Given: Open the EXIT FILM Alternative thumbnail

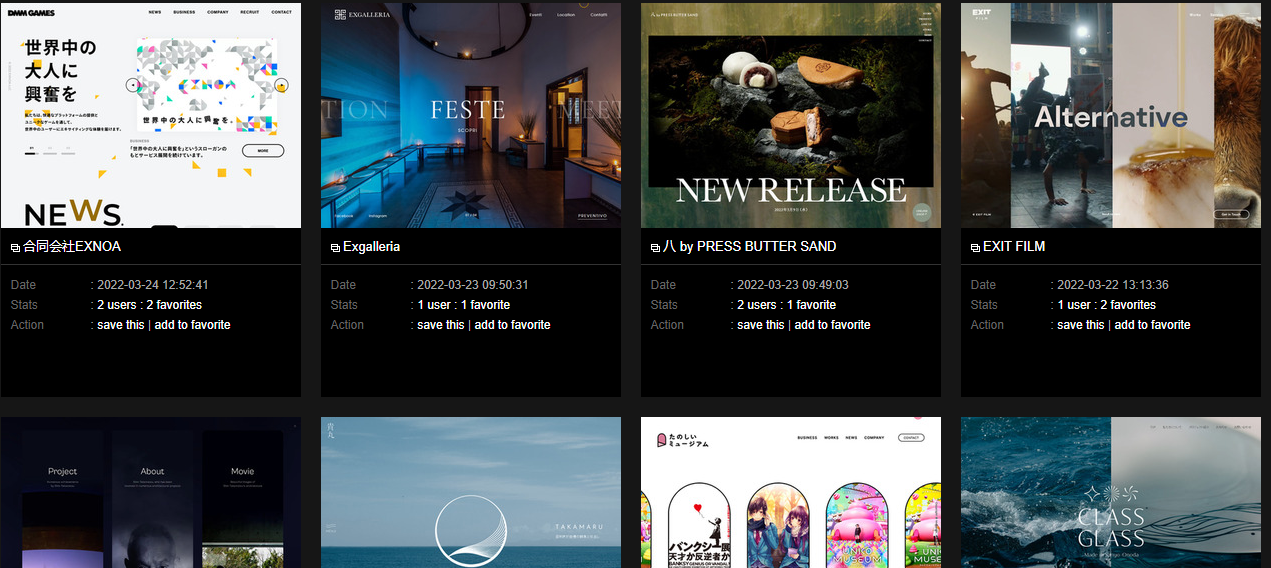Looking at the screenshot, I should tap(1111, 115).
